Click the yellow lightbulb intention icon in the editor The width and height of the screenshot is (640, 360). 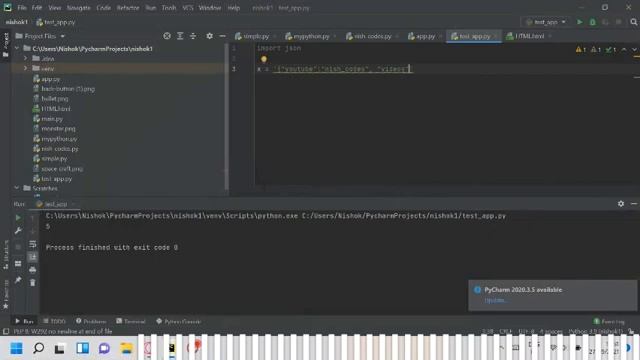point(264,59)
